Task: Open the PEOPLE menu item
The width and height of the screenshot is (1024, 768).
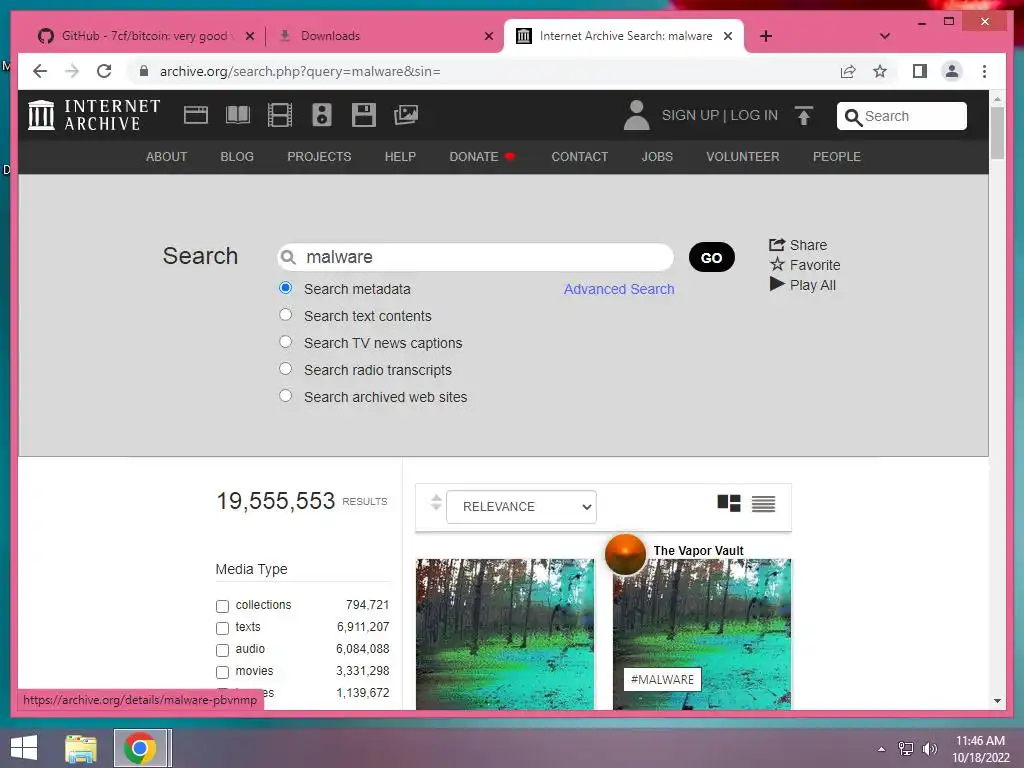Action: [837, 157]
